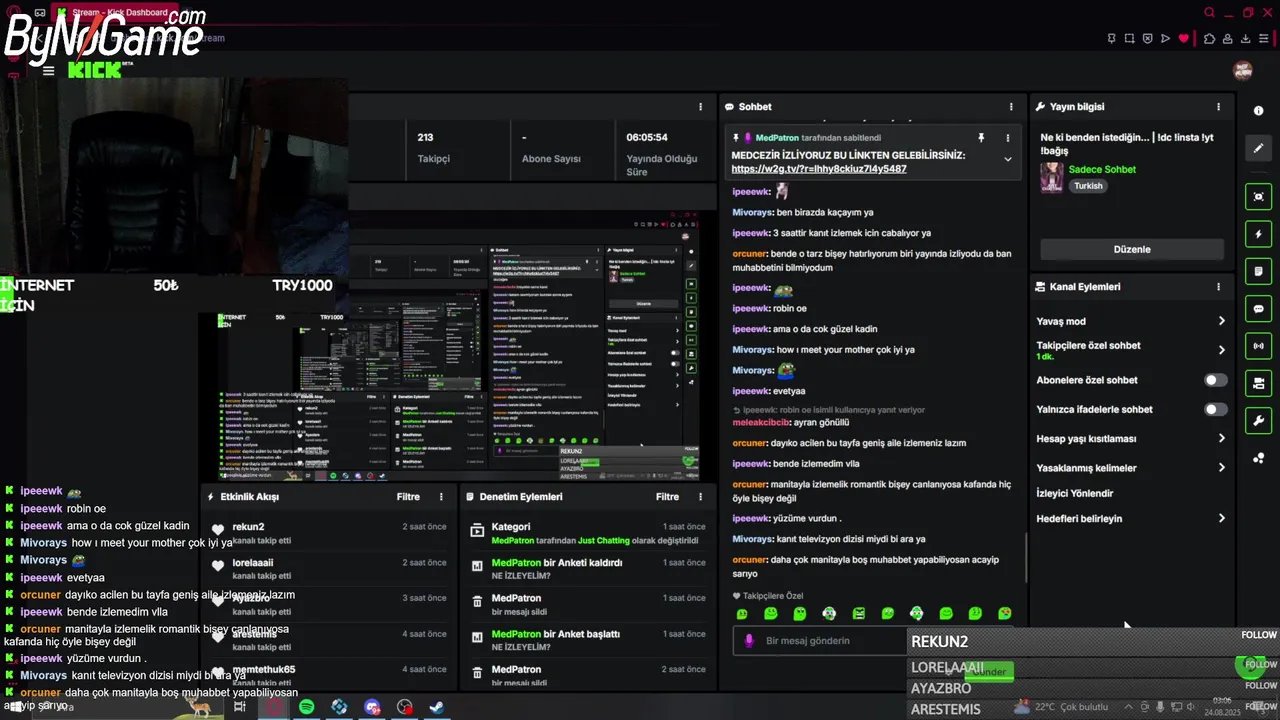
Task: Toggle Yalnızca ifadelerle sohbet switch
Action: click(x=1215, y=409)
